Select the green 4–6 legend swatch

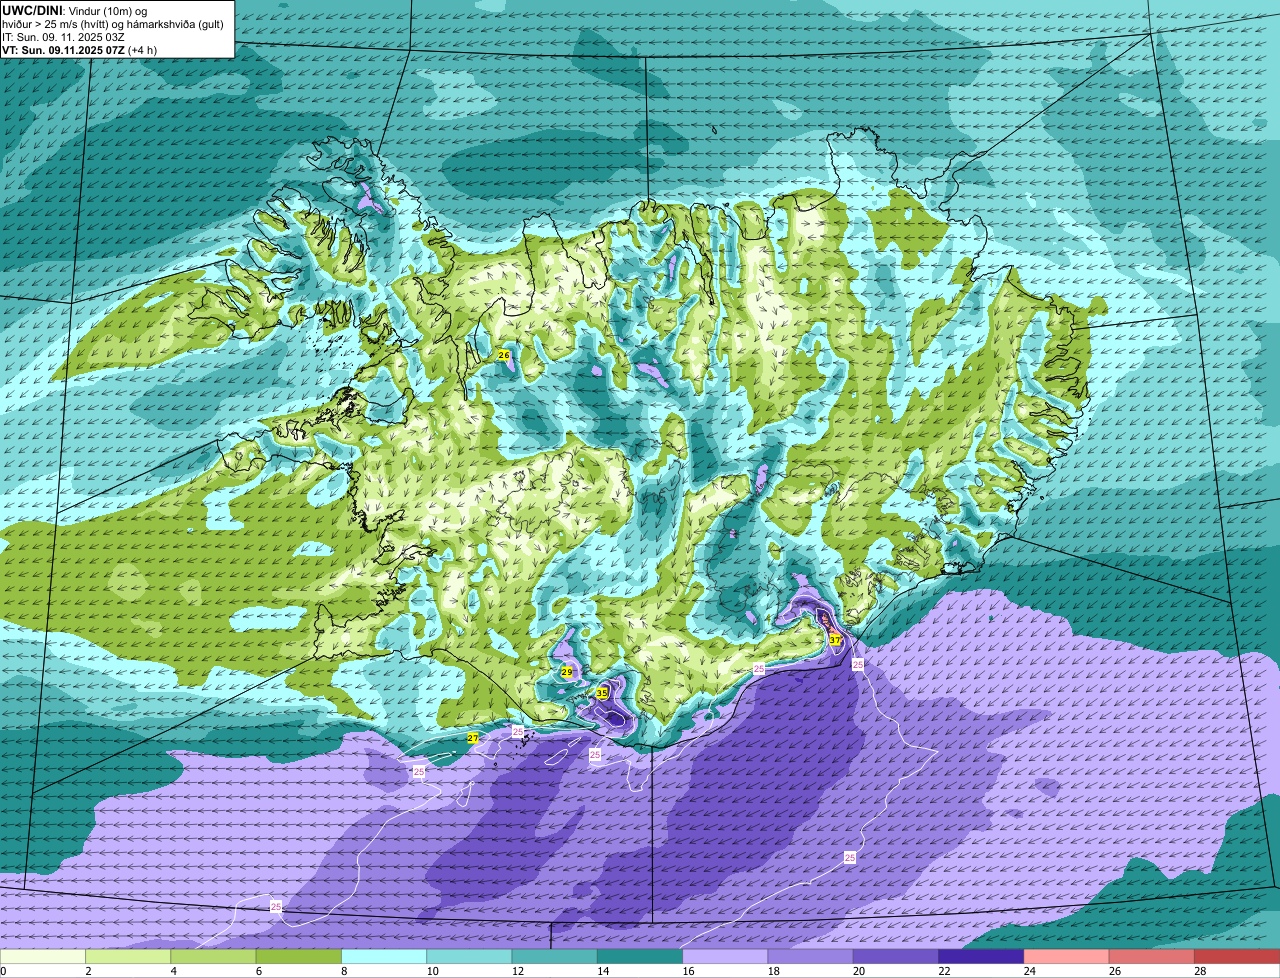[x=213, y=956]
